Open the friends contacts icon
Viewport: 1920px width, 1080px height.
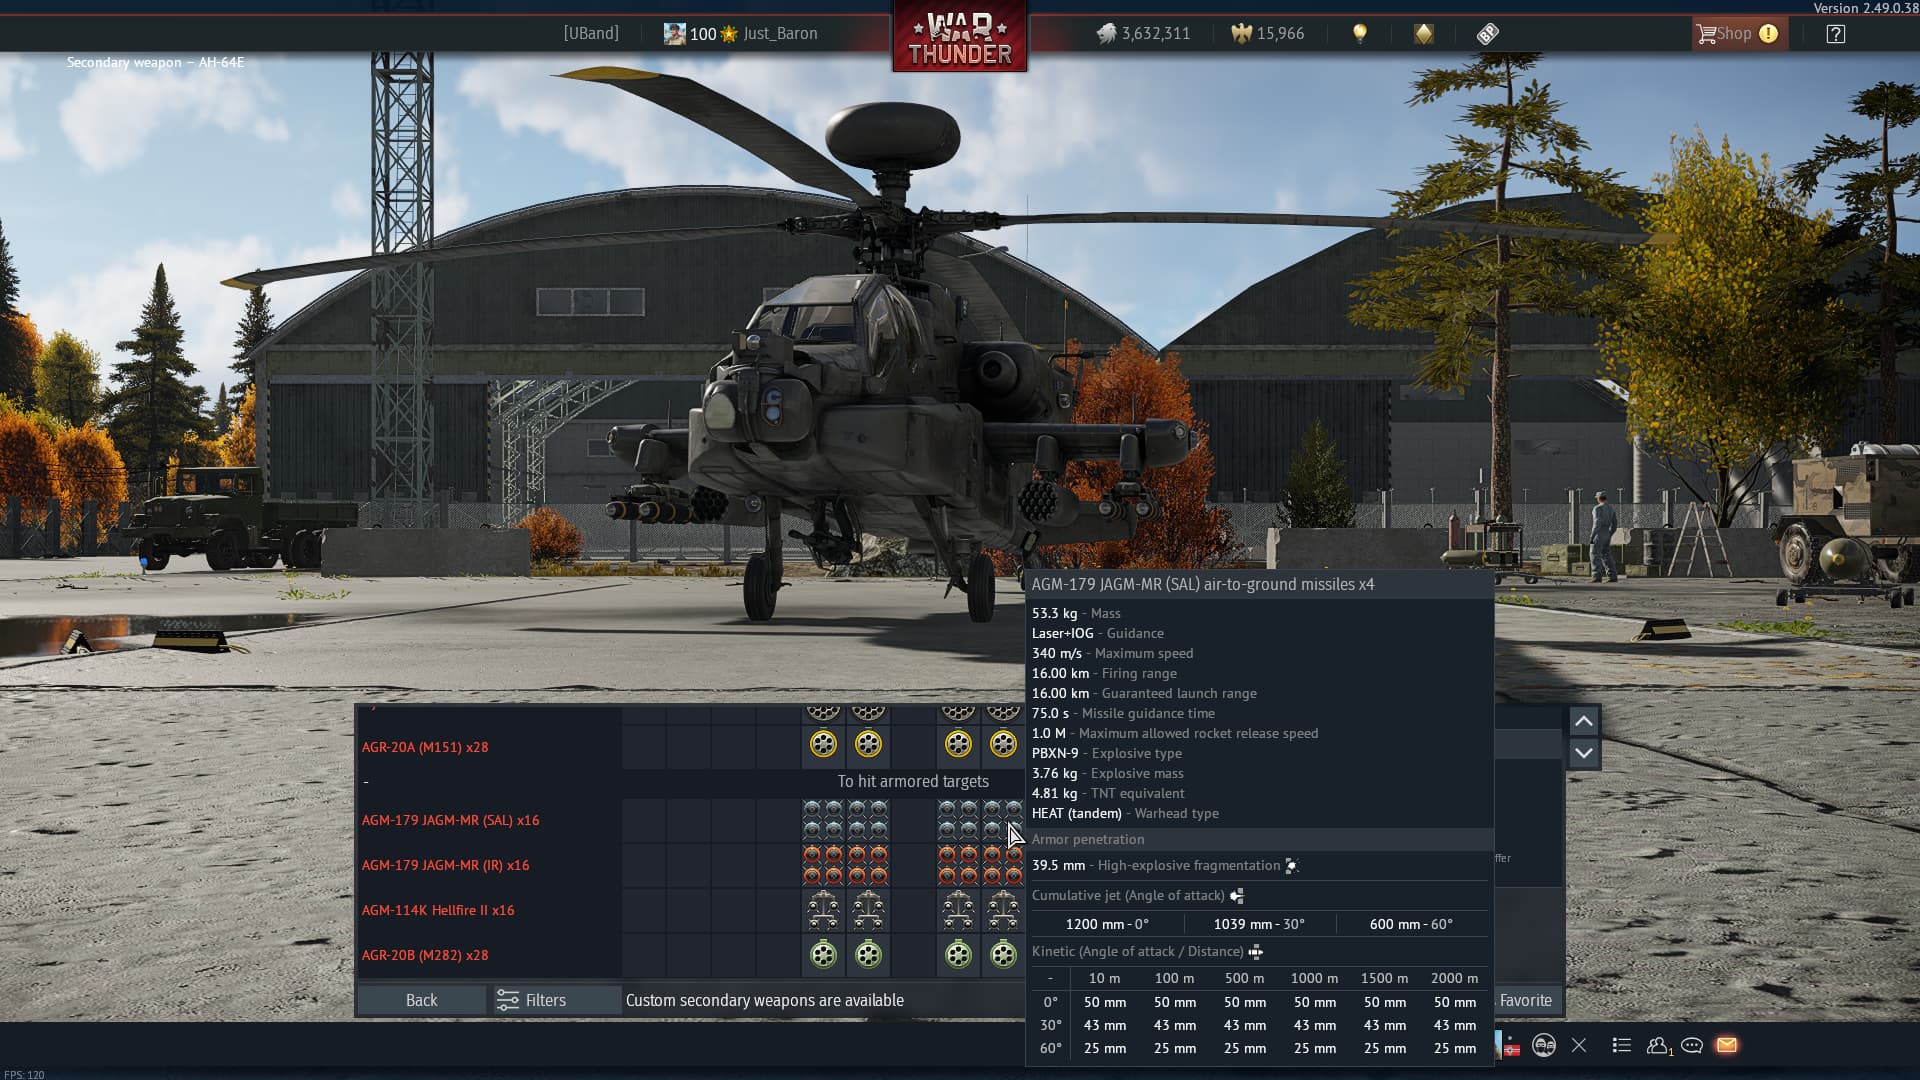1658,1045
